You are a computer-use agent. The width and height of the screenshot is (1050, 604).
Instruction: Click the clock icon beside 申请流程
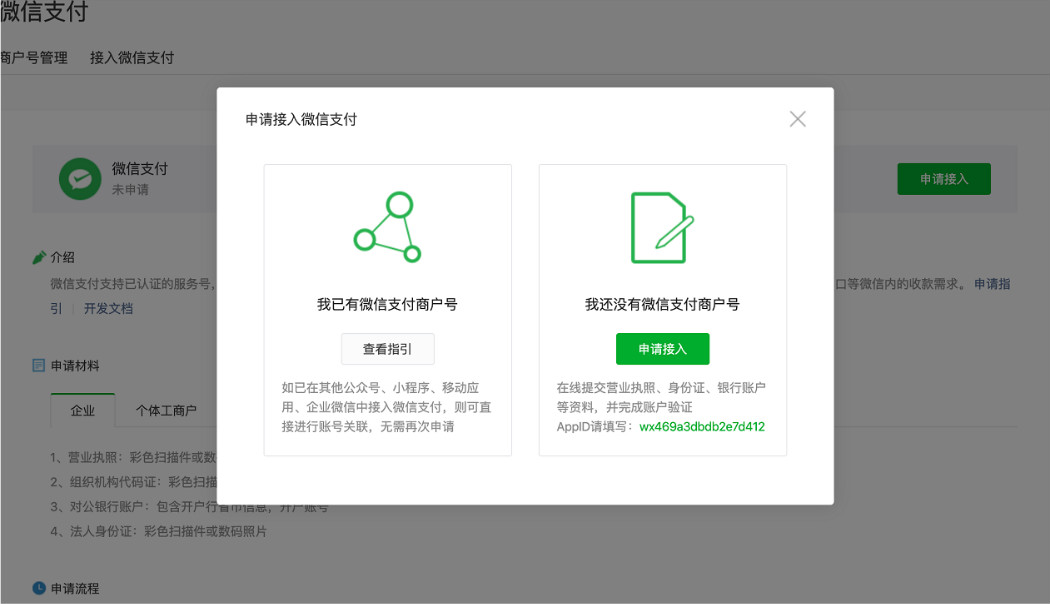39,588
